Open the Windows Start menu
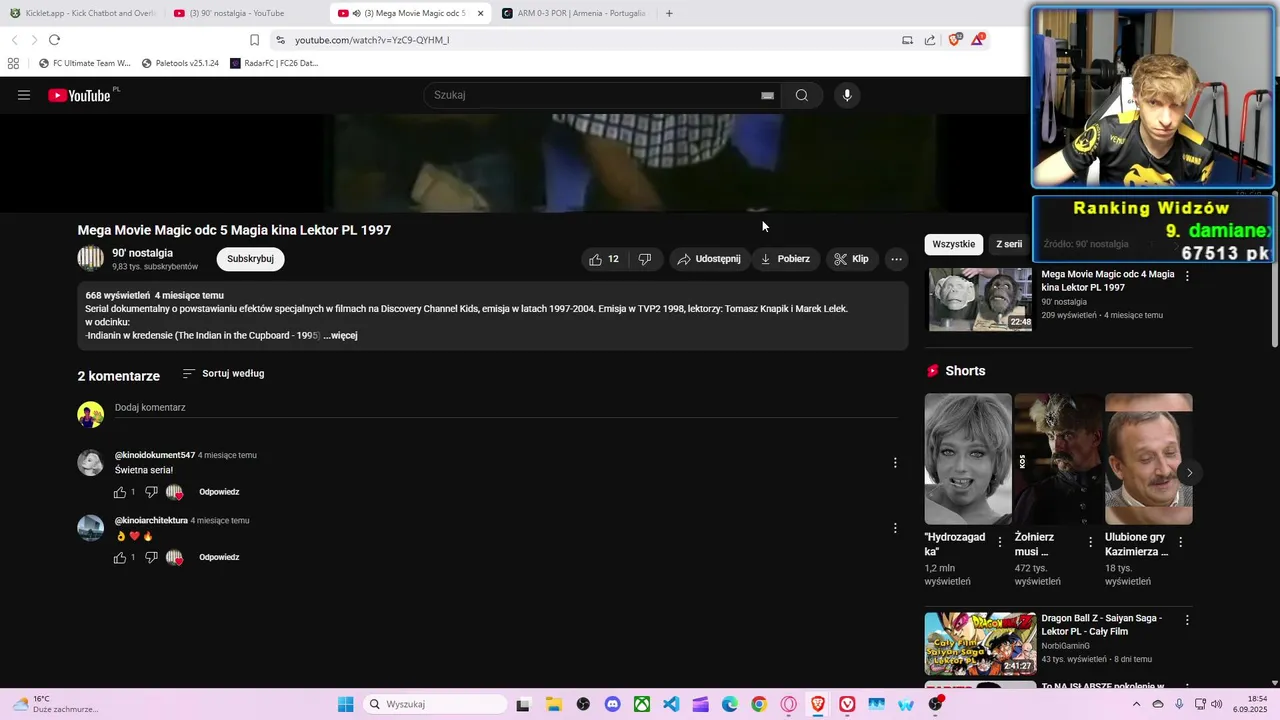The height and width of the screenshot is (720, 1280). coord(345,704)
